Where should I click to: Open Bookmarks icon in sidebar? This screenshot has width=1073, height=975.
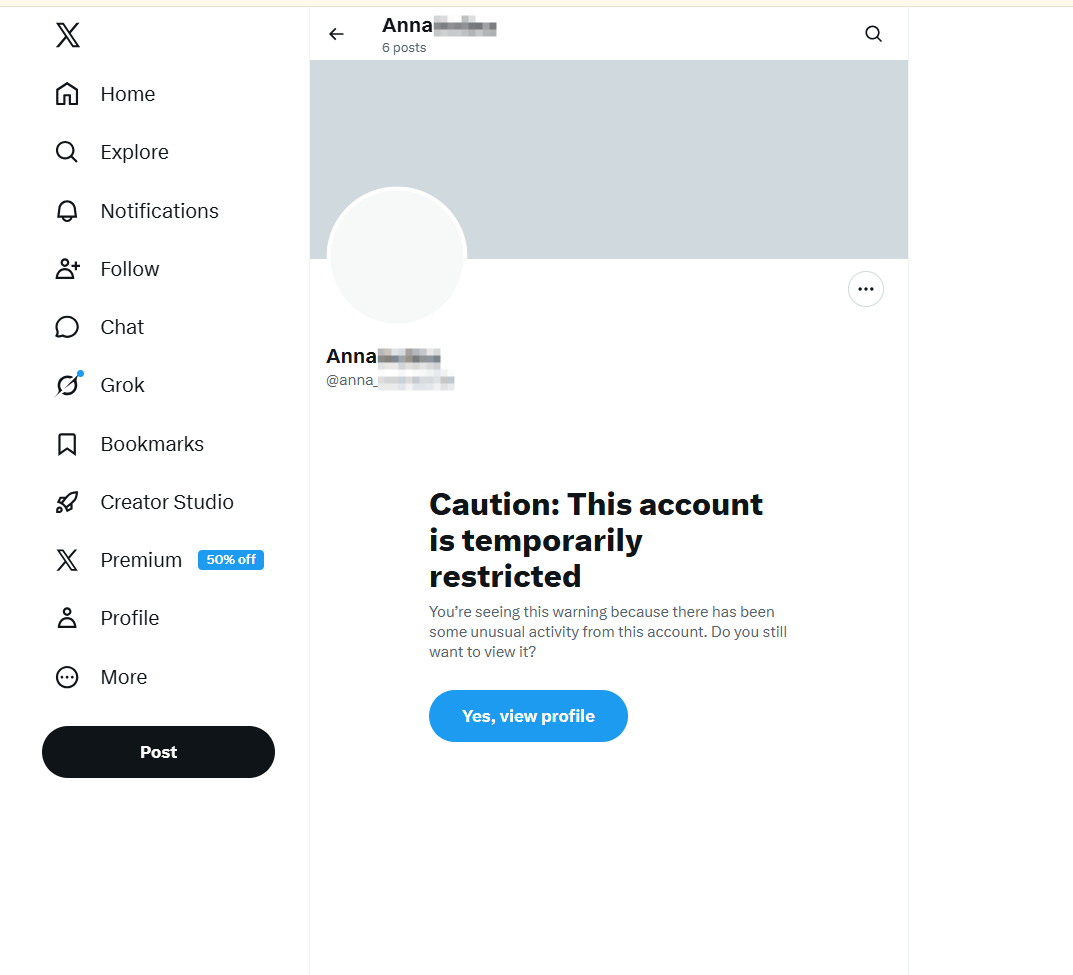[67, 444]
